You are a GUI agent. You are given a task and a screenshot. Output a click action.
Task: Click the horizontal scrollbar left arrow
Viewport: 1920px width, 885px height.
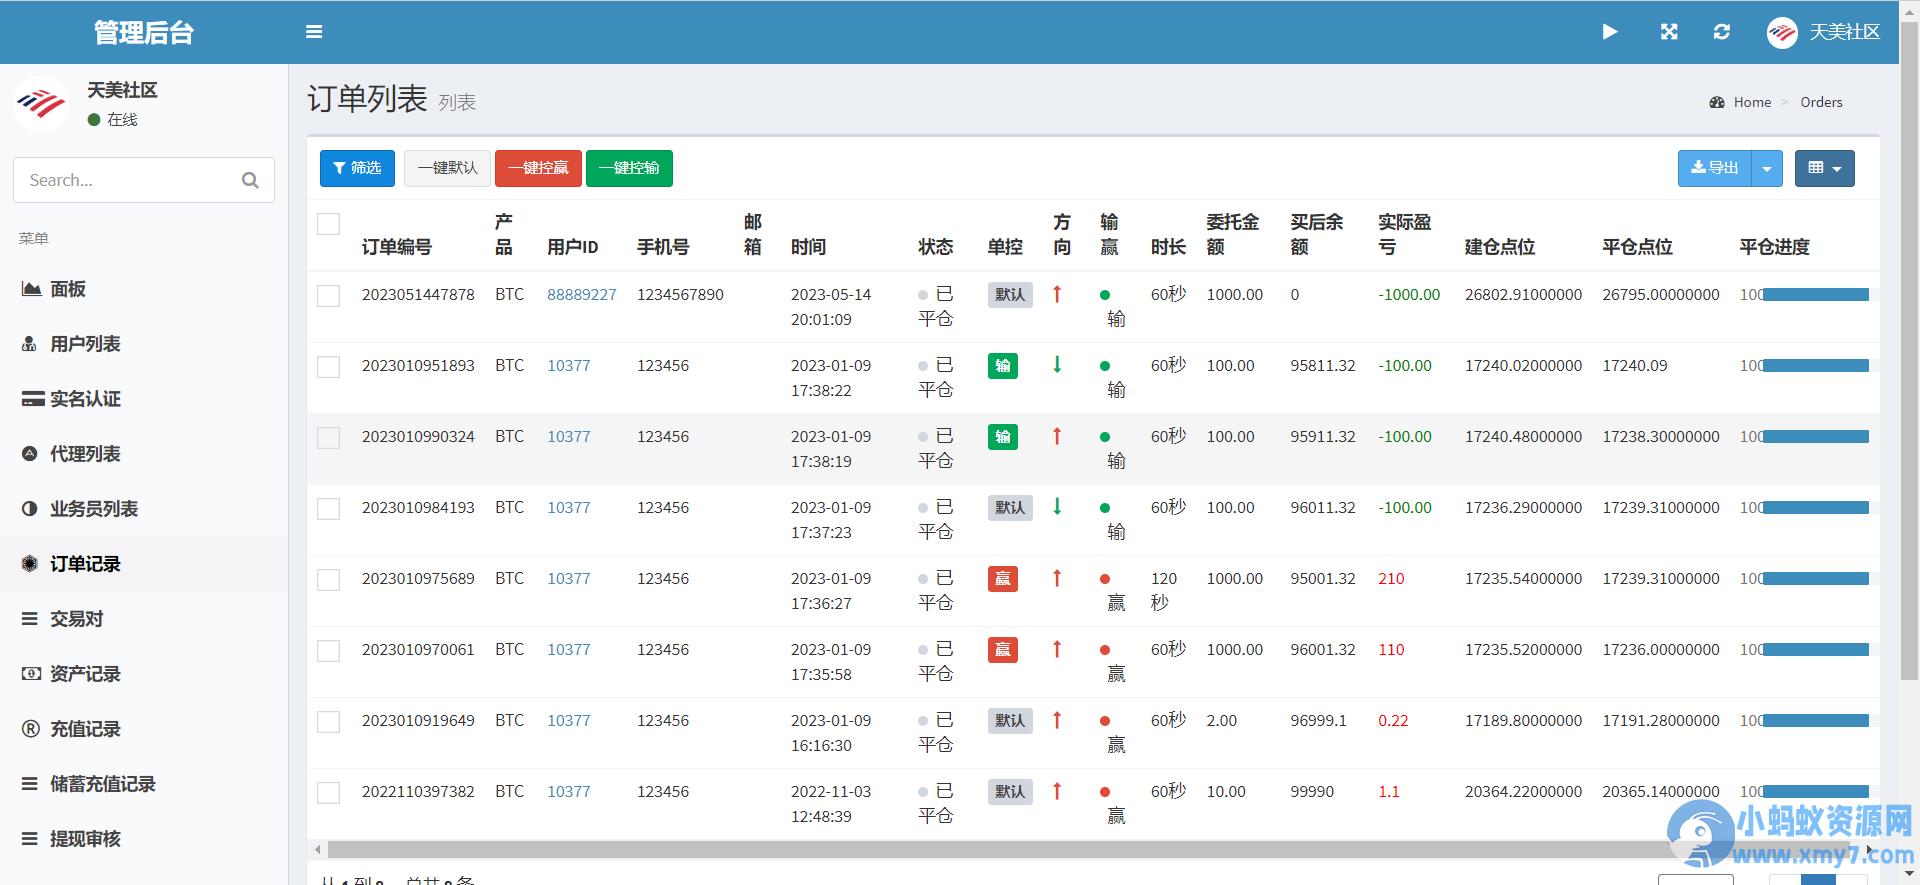click(318, 850)
